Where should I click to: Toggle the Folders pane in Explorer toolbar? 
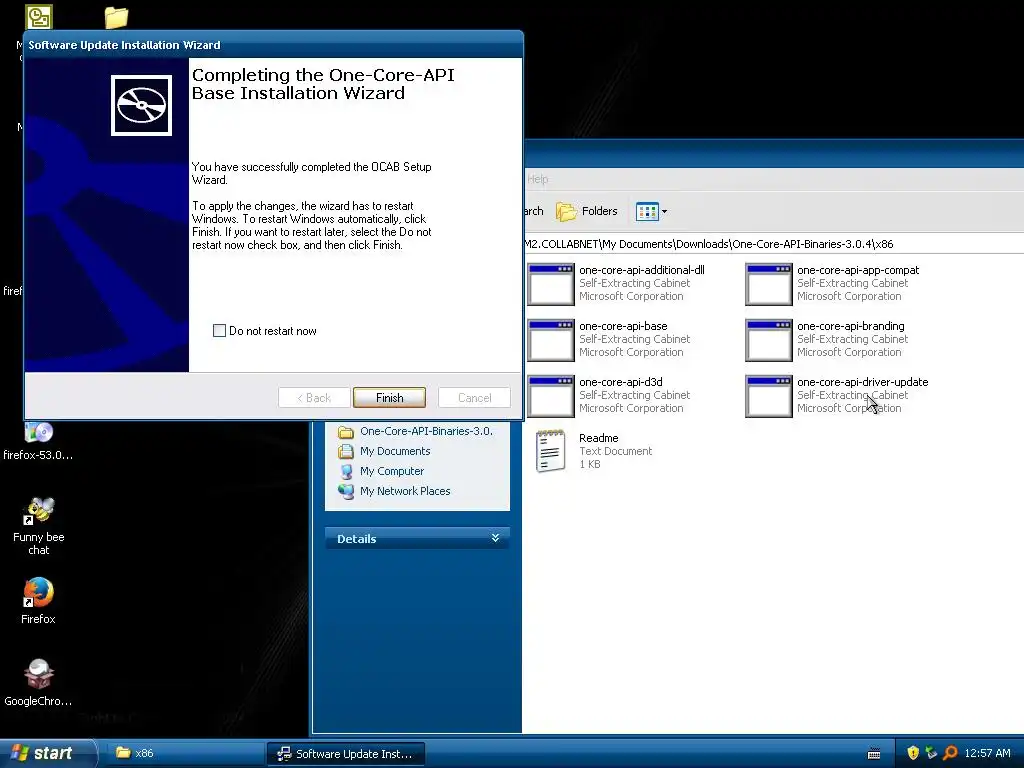586,211
